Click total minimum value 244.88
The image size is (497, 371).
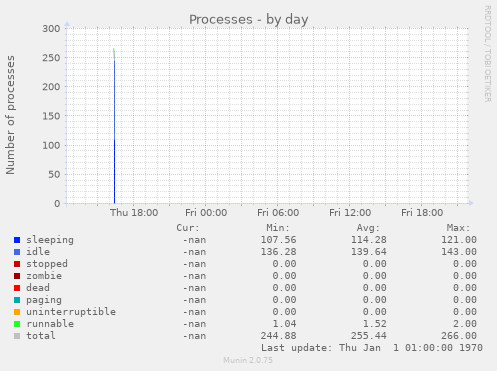pyautogui.click(x=278, y=336)
